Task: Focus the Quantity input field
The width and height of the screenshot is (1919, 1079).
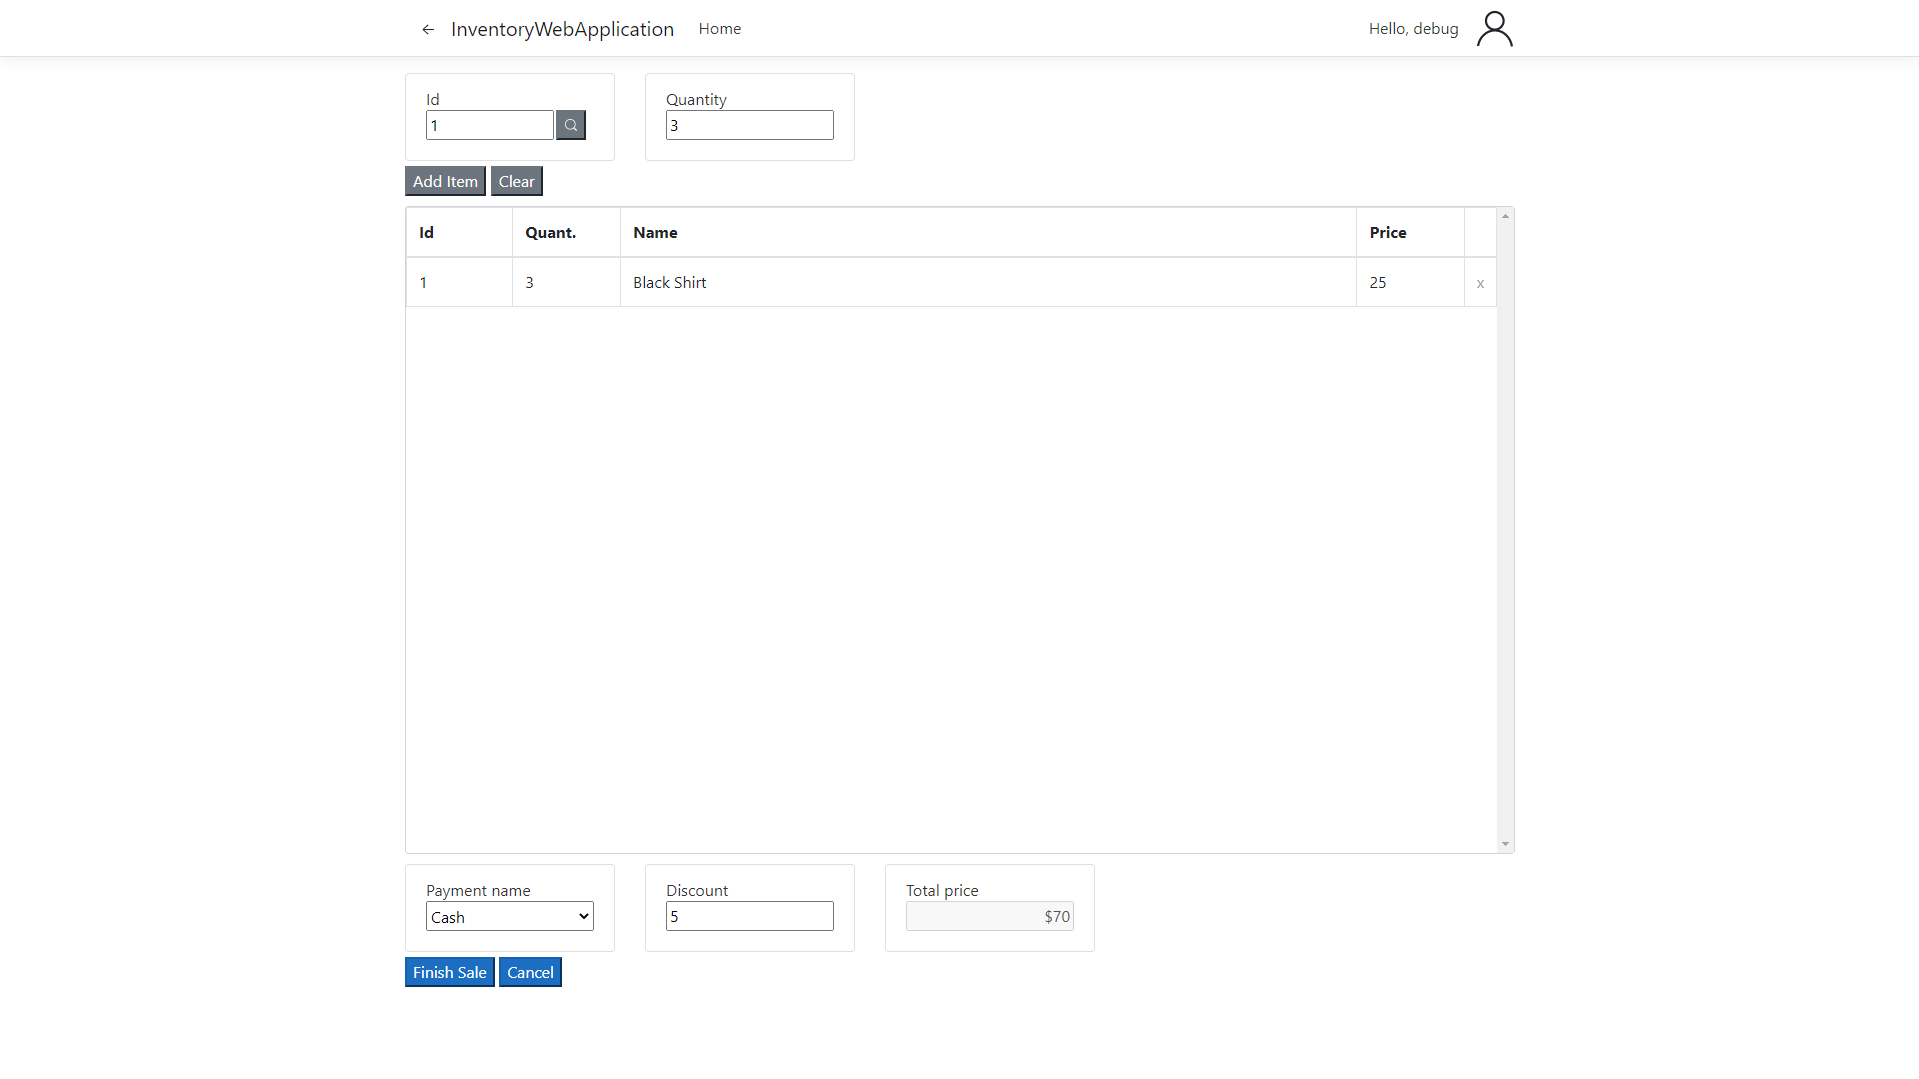Action: [750, 125]
